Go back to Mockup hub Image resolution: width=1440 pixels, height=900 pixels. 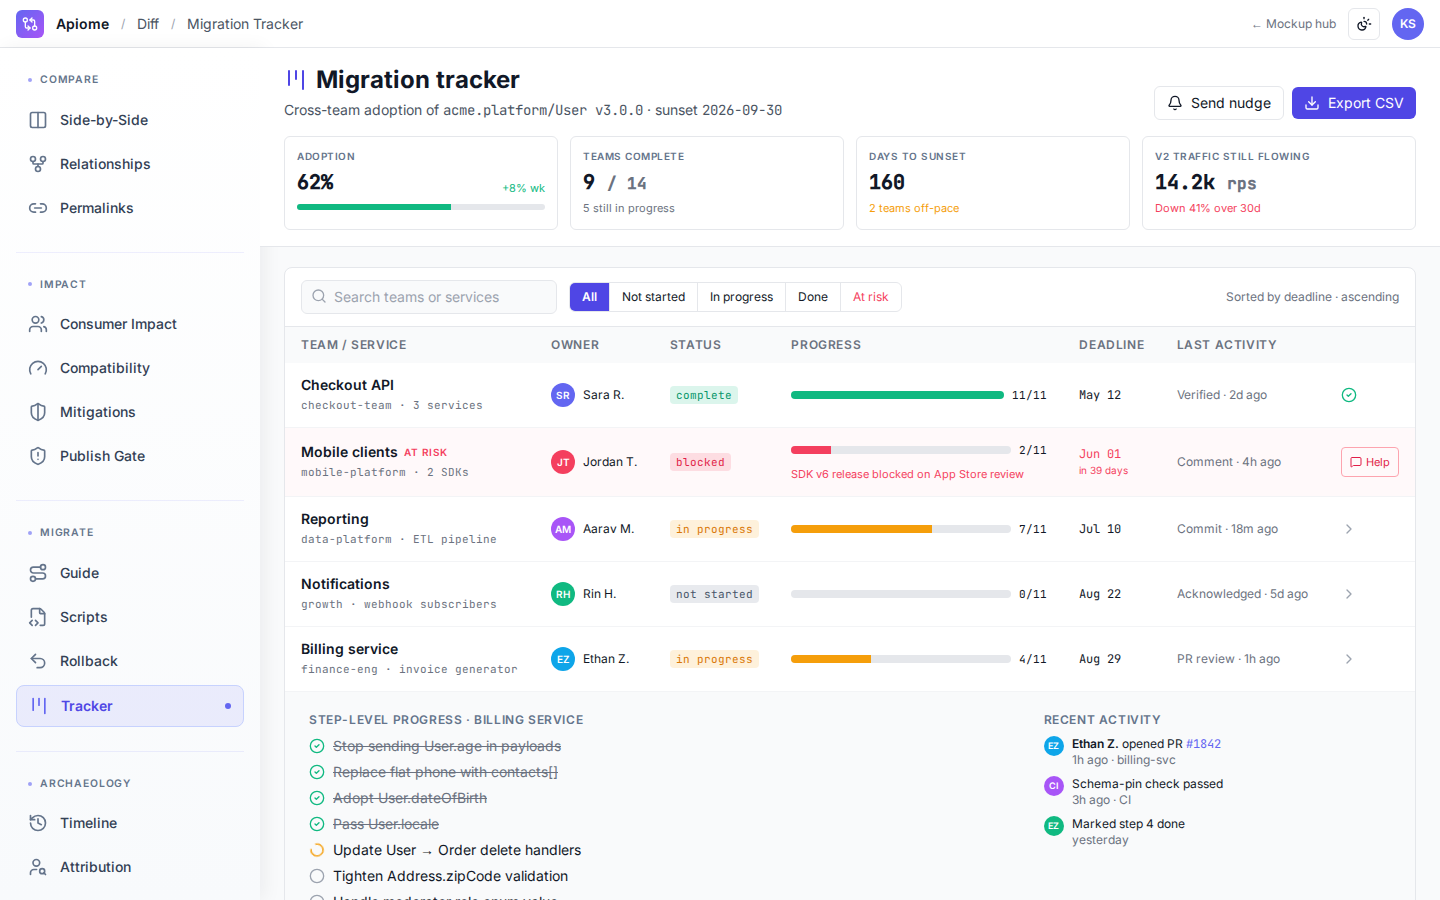click(x=1294, y=24)
